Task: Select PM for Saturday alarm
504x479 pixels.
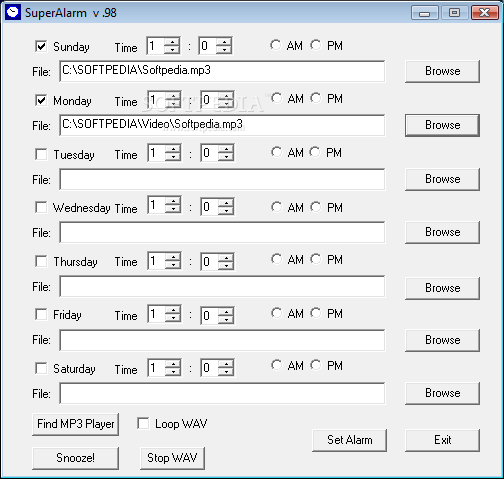Action: tap(315, 365)
